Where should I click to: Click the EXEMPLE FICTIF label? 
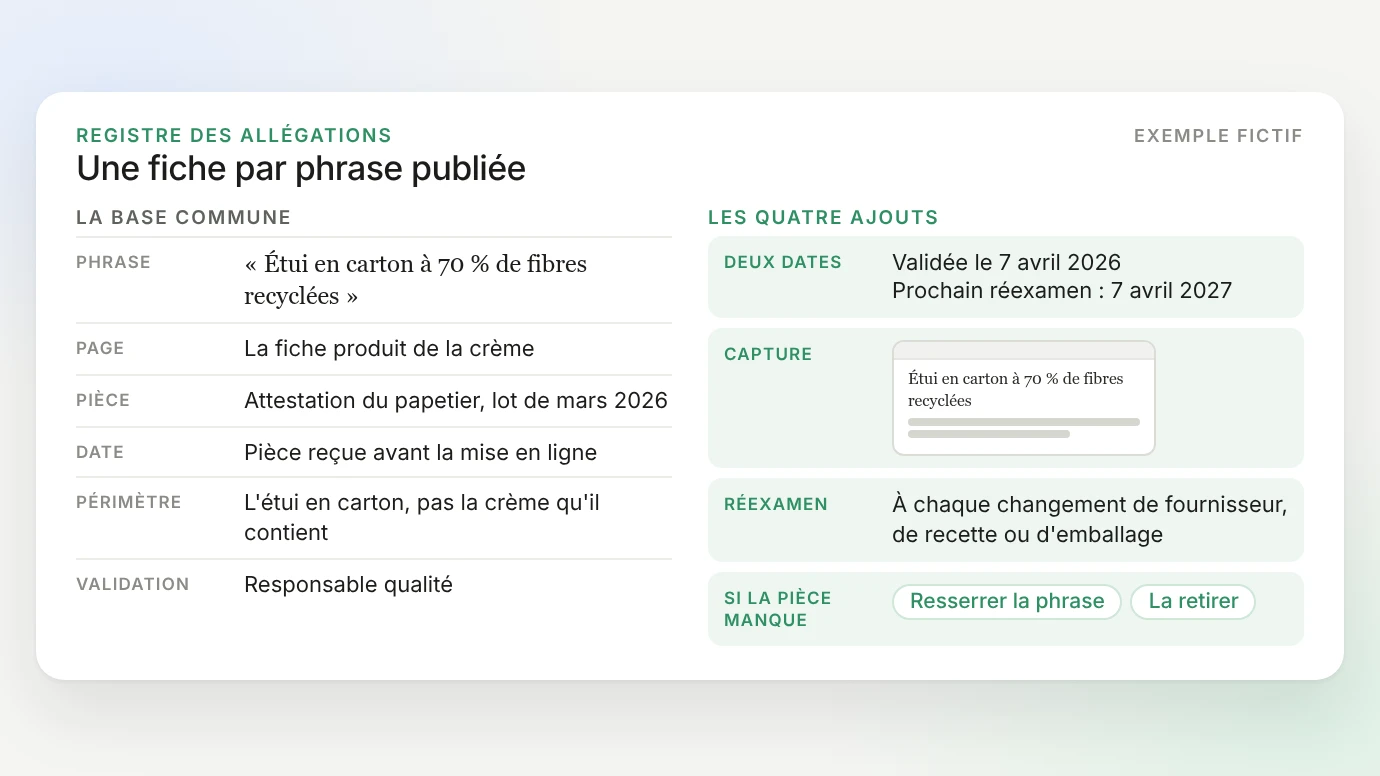(x=1218, y=136)
